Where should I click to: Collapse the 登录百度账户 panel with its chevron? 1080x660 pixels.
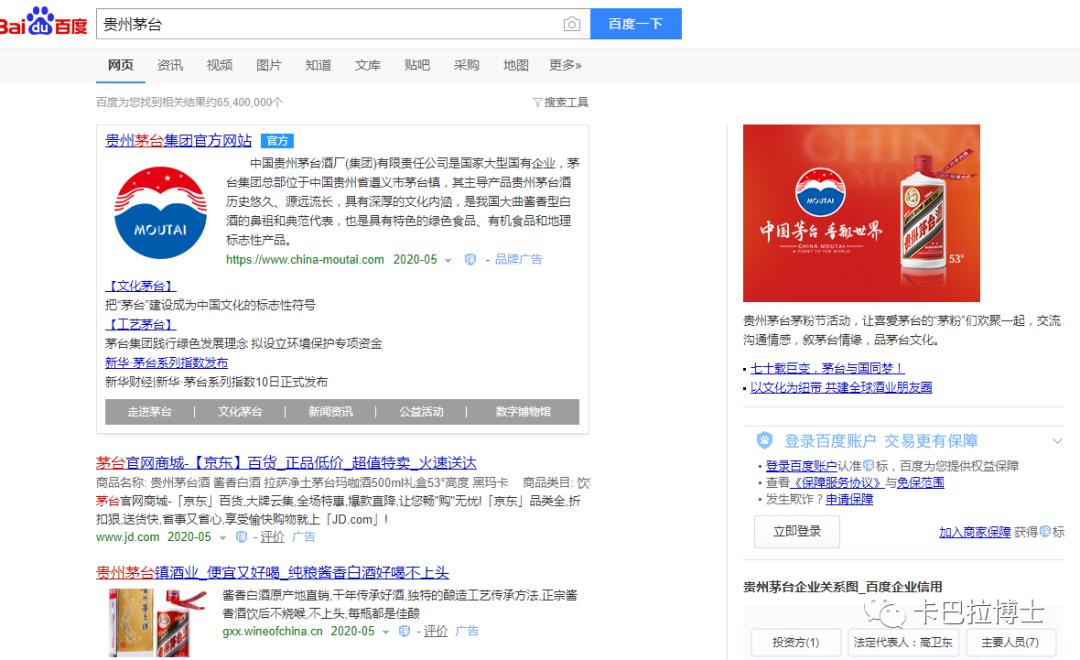[x=1058, y=440]
